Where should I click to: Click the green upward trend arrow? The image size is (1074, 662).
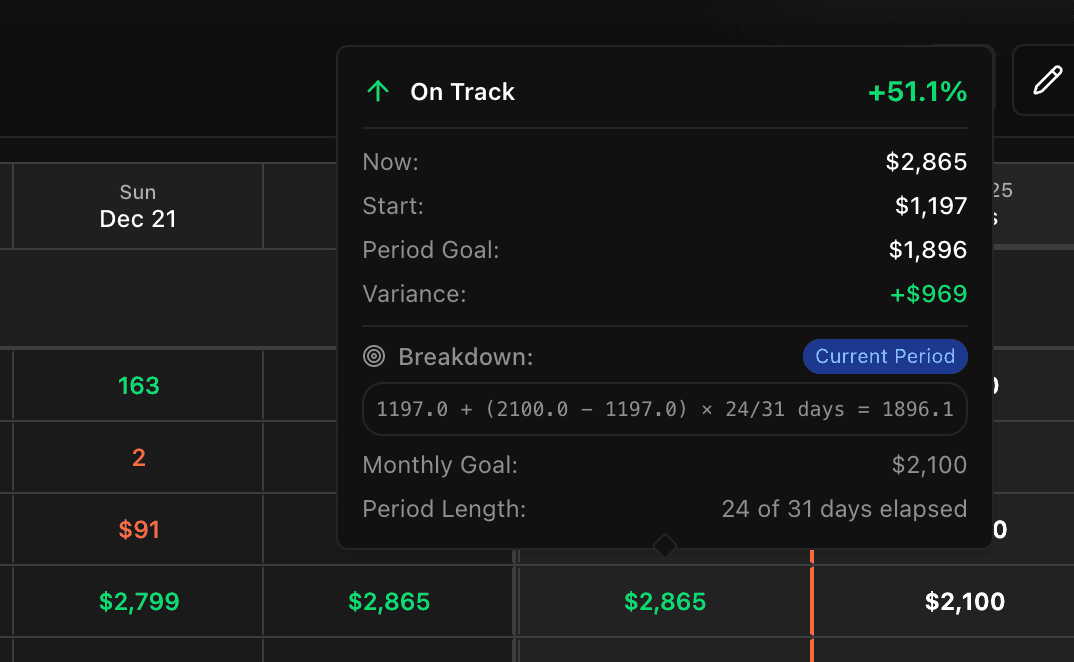[x=377, y=90]
